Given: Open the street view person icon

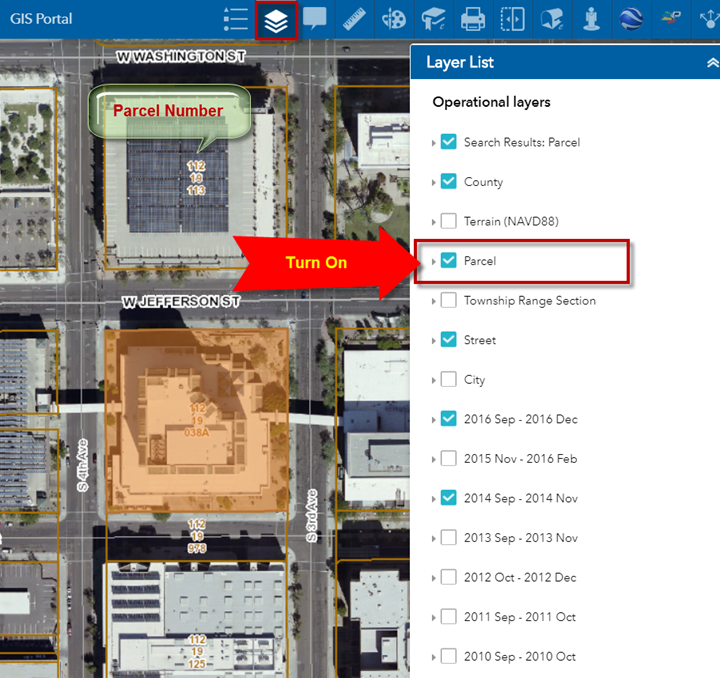Looking at the screenshot, I should (x=591, y=19).
